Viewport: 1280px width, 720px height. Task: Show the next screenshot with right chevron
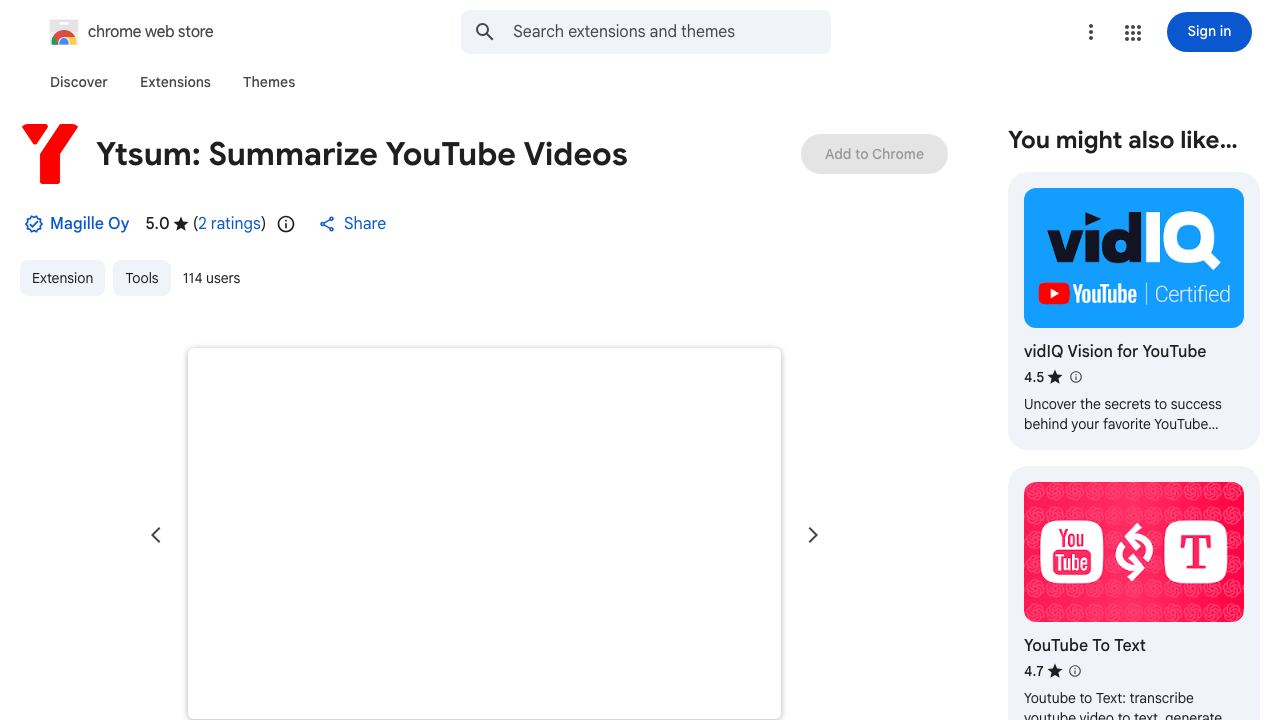(813, 535)
